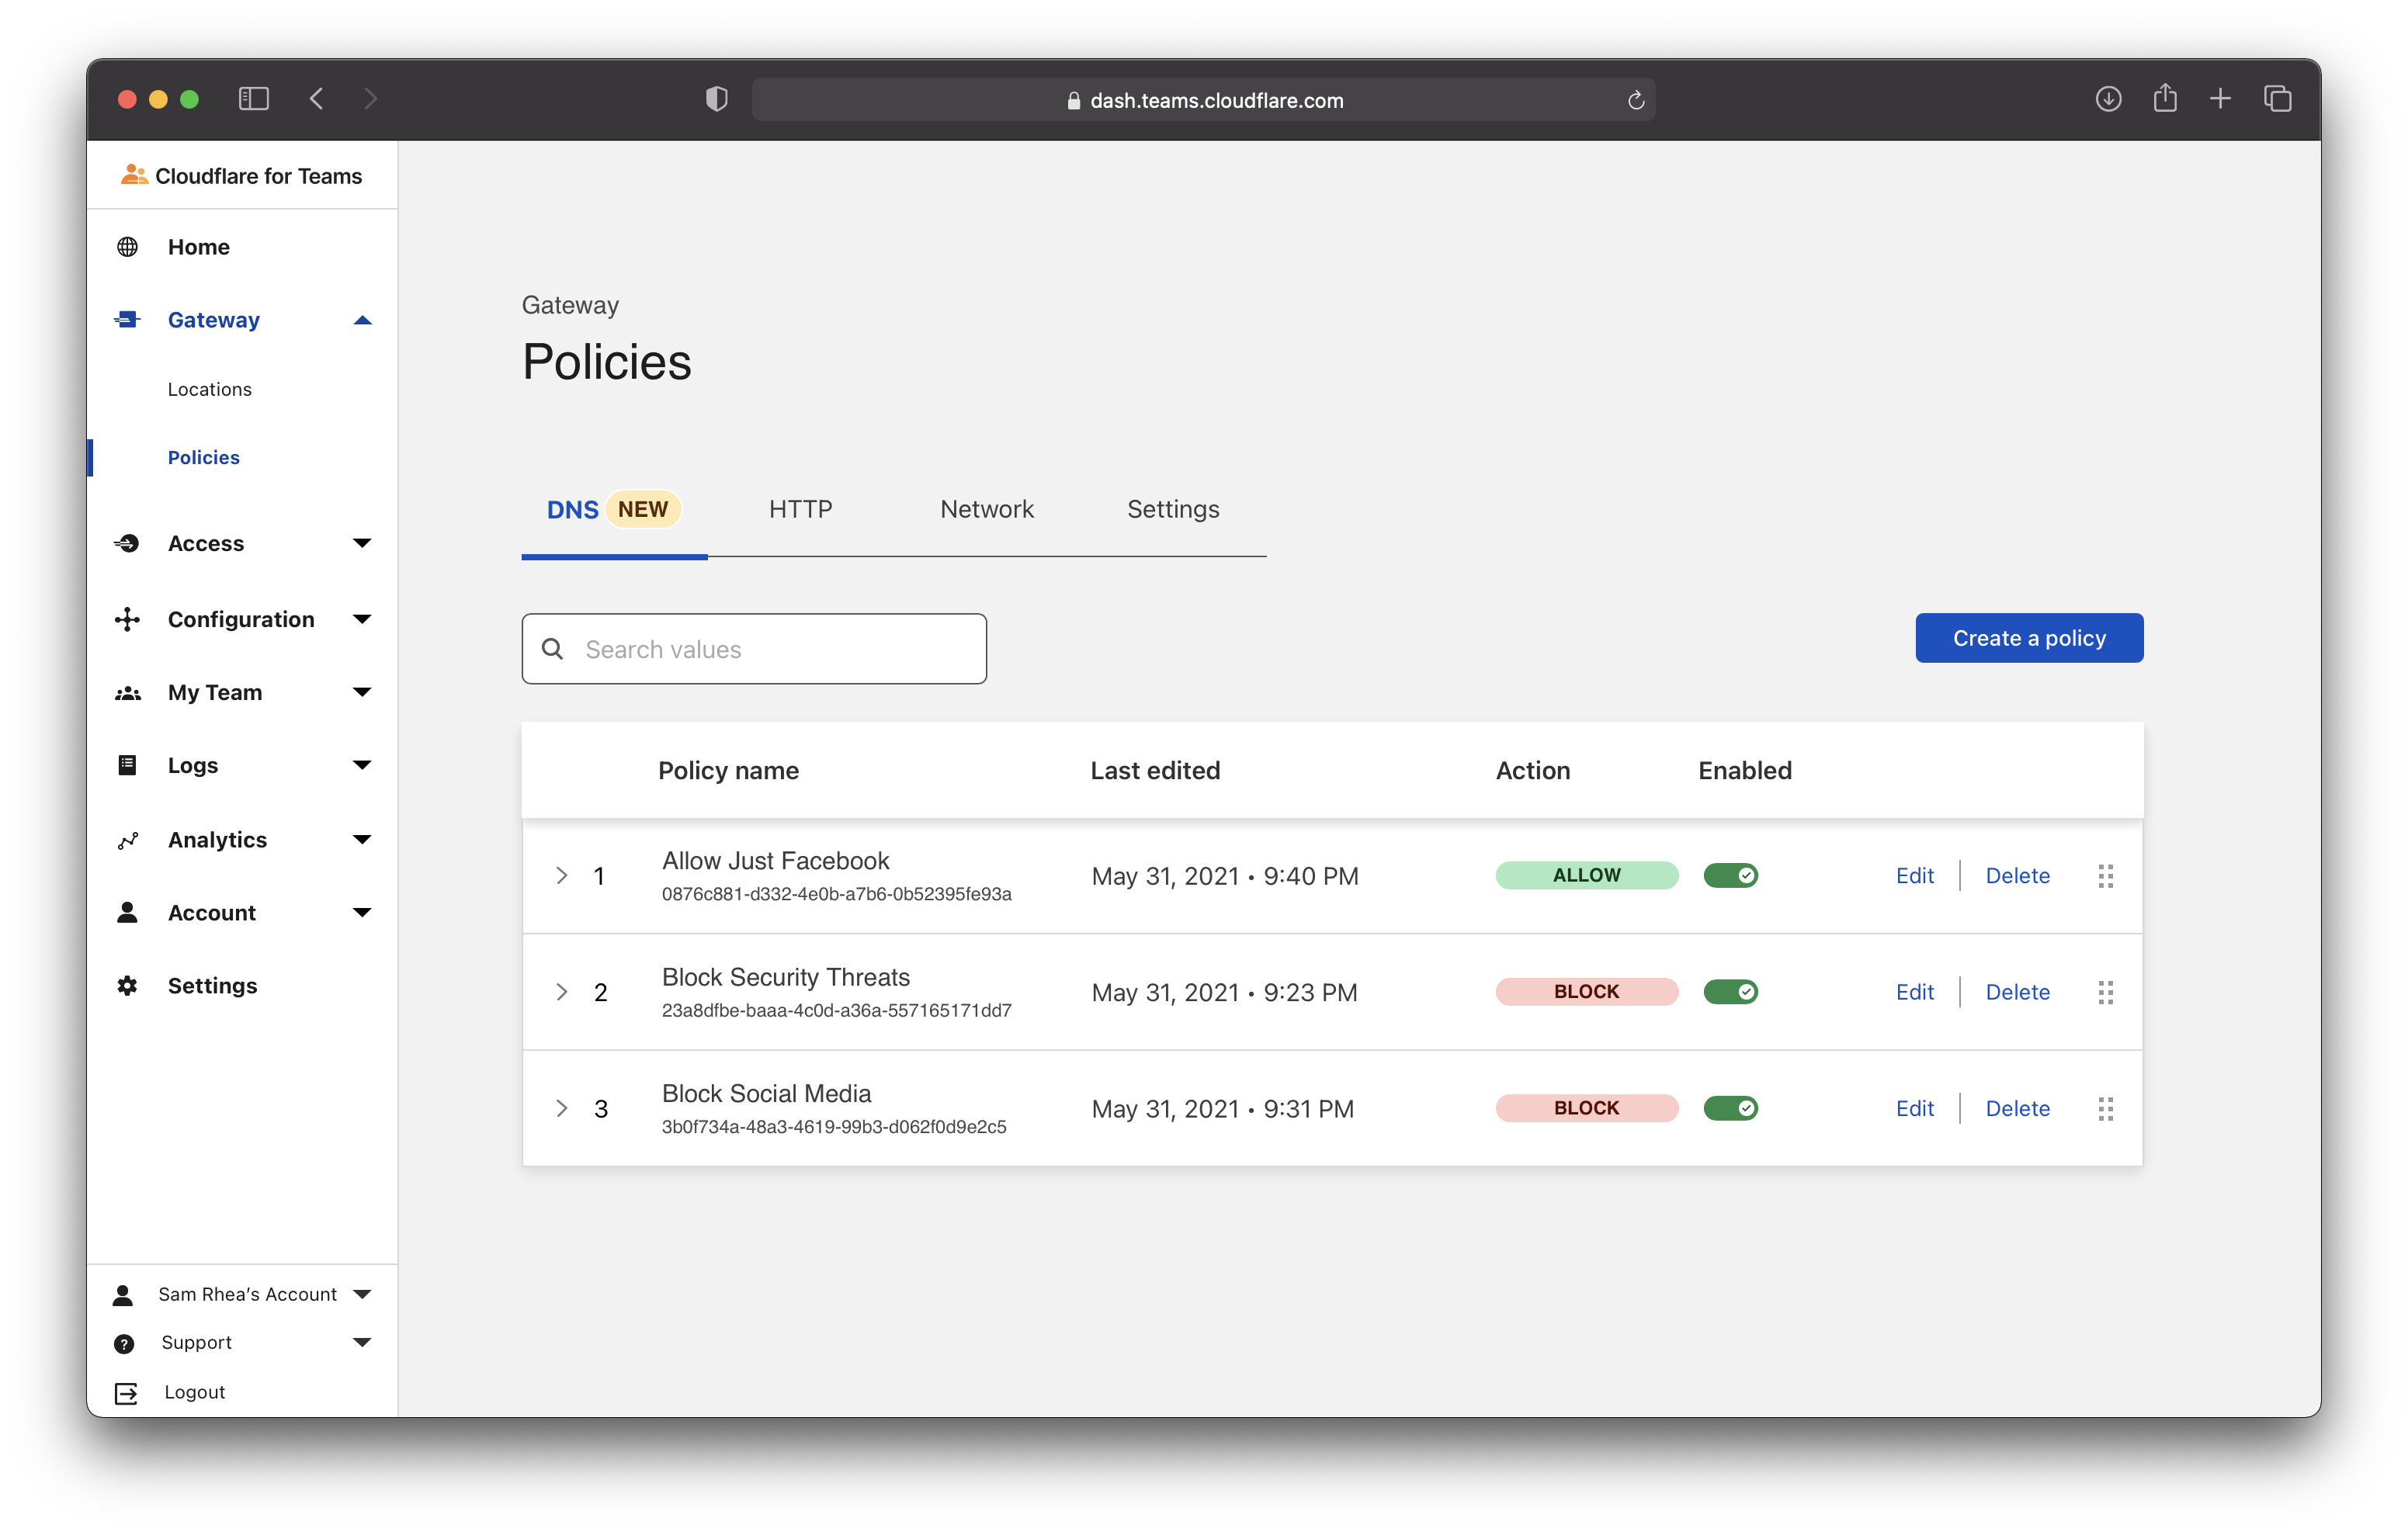Switch to the HTTP tab
The height and width of the screenshot is (1532, 2408).
pos(800,509)
